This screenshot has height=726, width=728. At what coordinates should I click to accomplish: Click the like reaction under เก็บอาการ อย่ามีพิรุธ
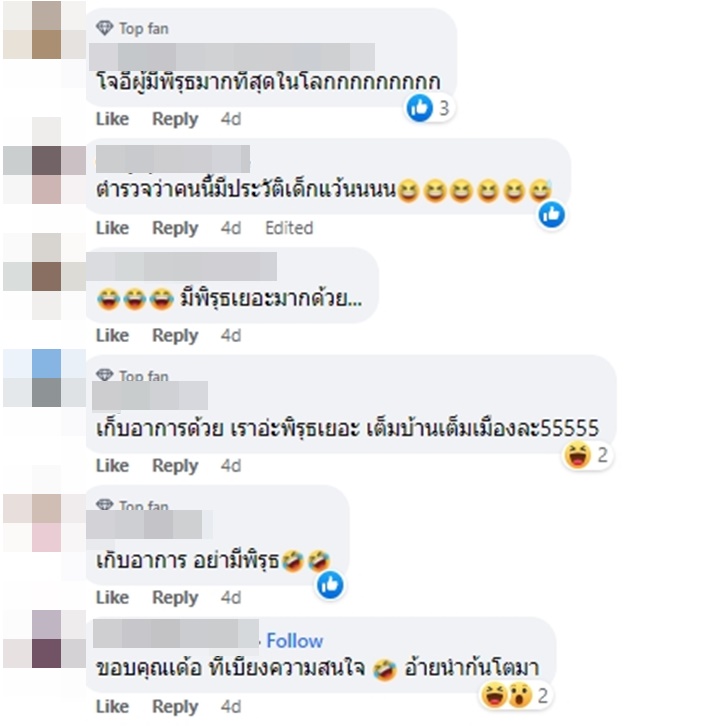[330, 584]
